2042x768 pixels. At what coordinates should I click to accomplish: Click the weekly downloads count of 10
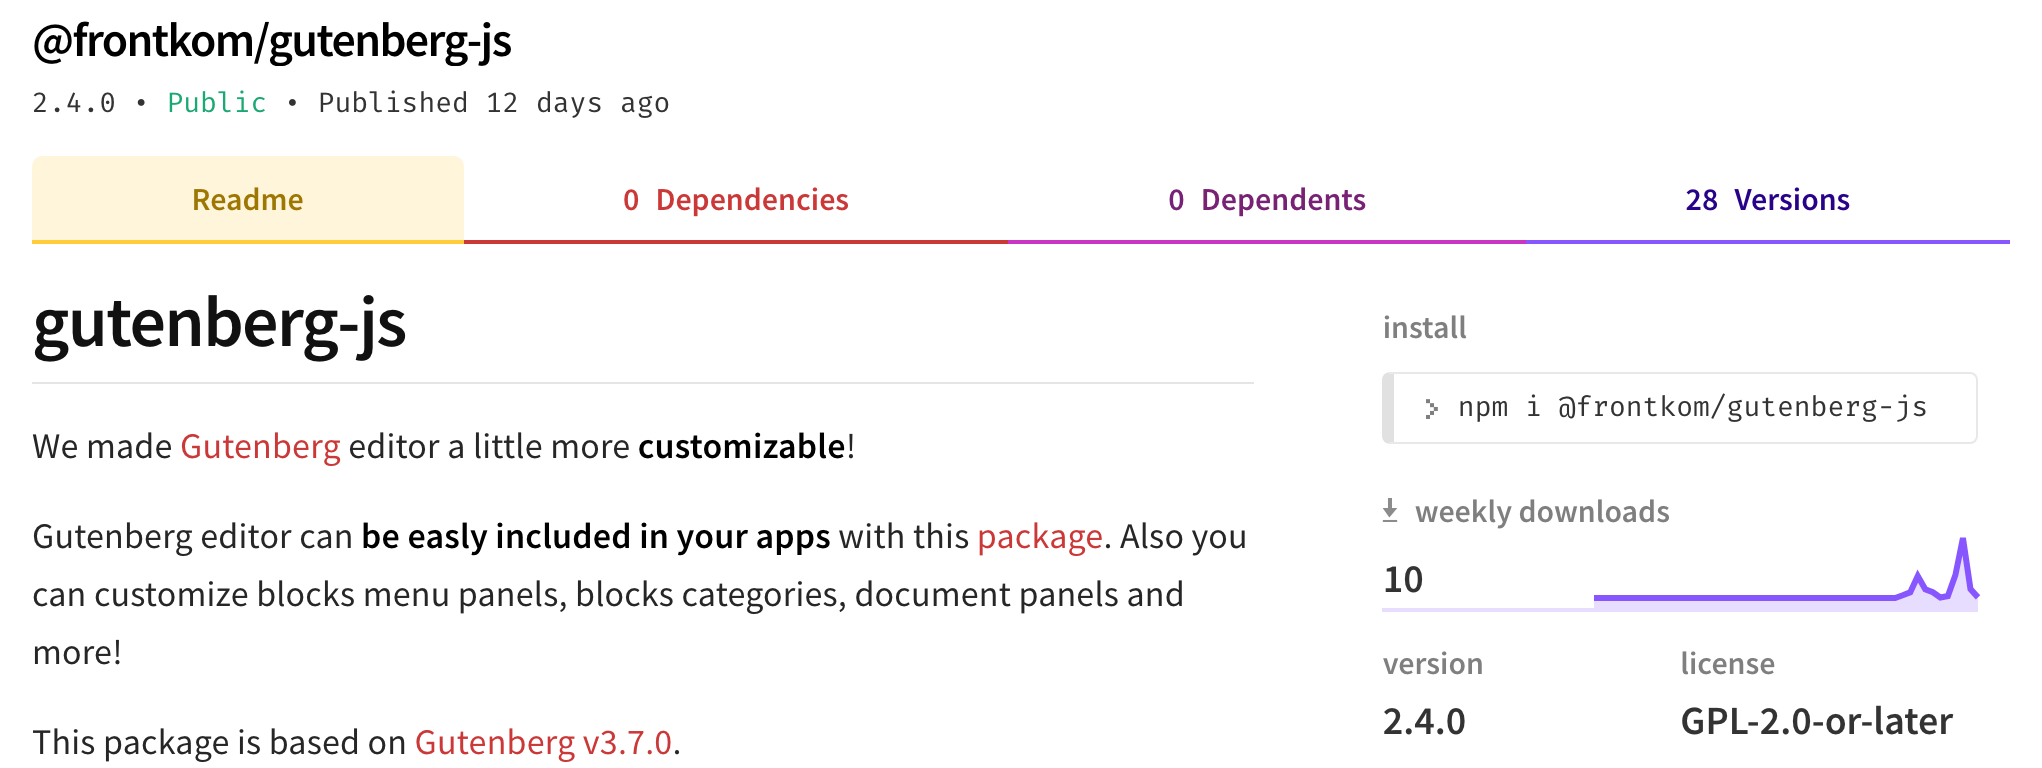pyautogui.click(x=1403, y=579)
